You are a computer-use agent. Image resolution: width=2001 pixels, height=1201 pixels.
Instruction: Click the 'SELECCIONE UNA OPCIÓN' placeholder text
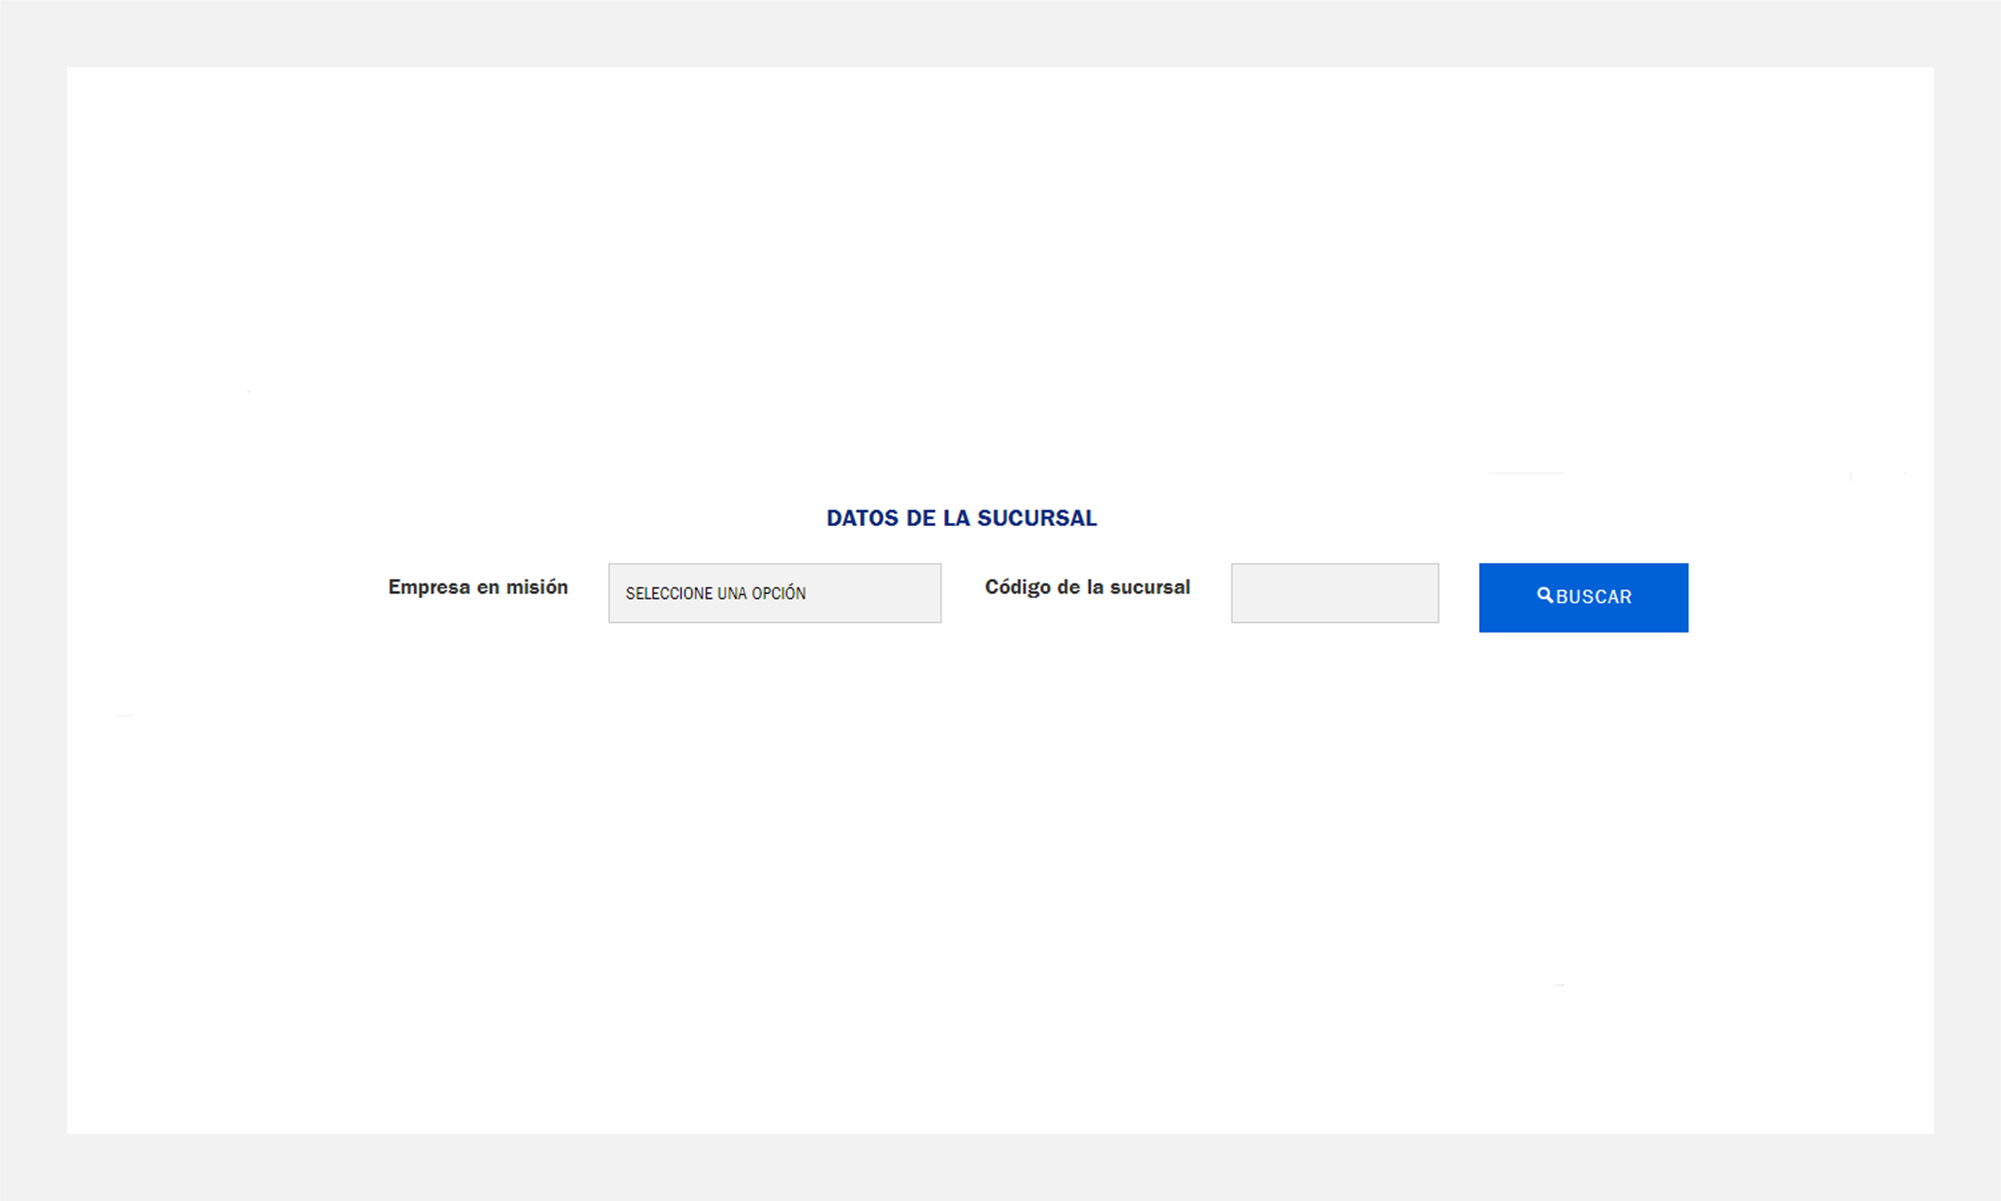coord(716,594)
